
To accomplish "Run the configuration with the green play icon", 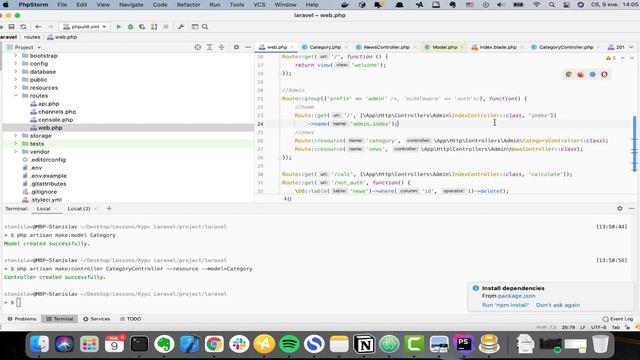I will pyautogui.click(x=119, y=27).
